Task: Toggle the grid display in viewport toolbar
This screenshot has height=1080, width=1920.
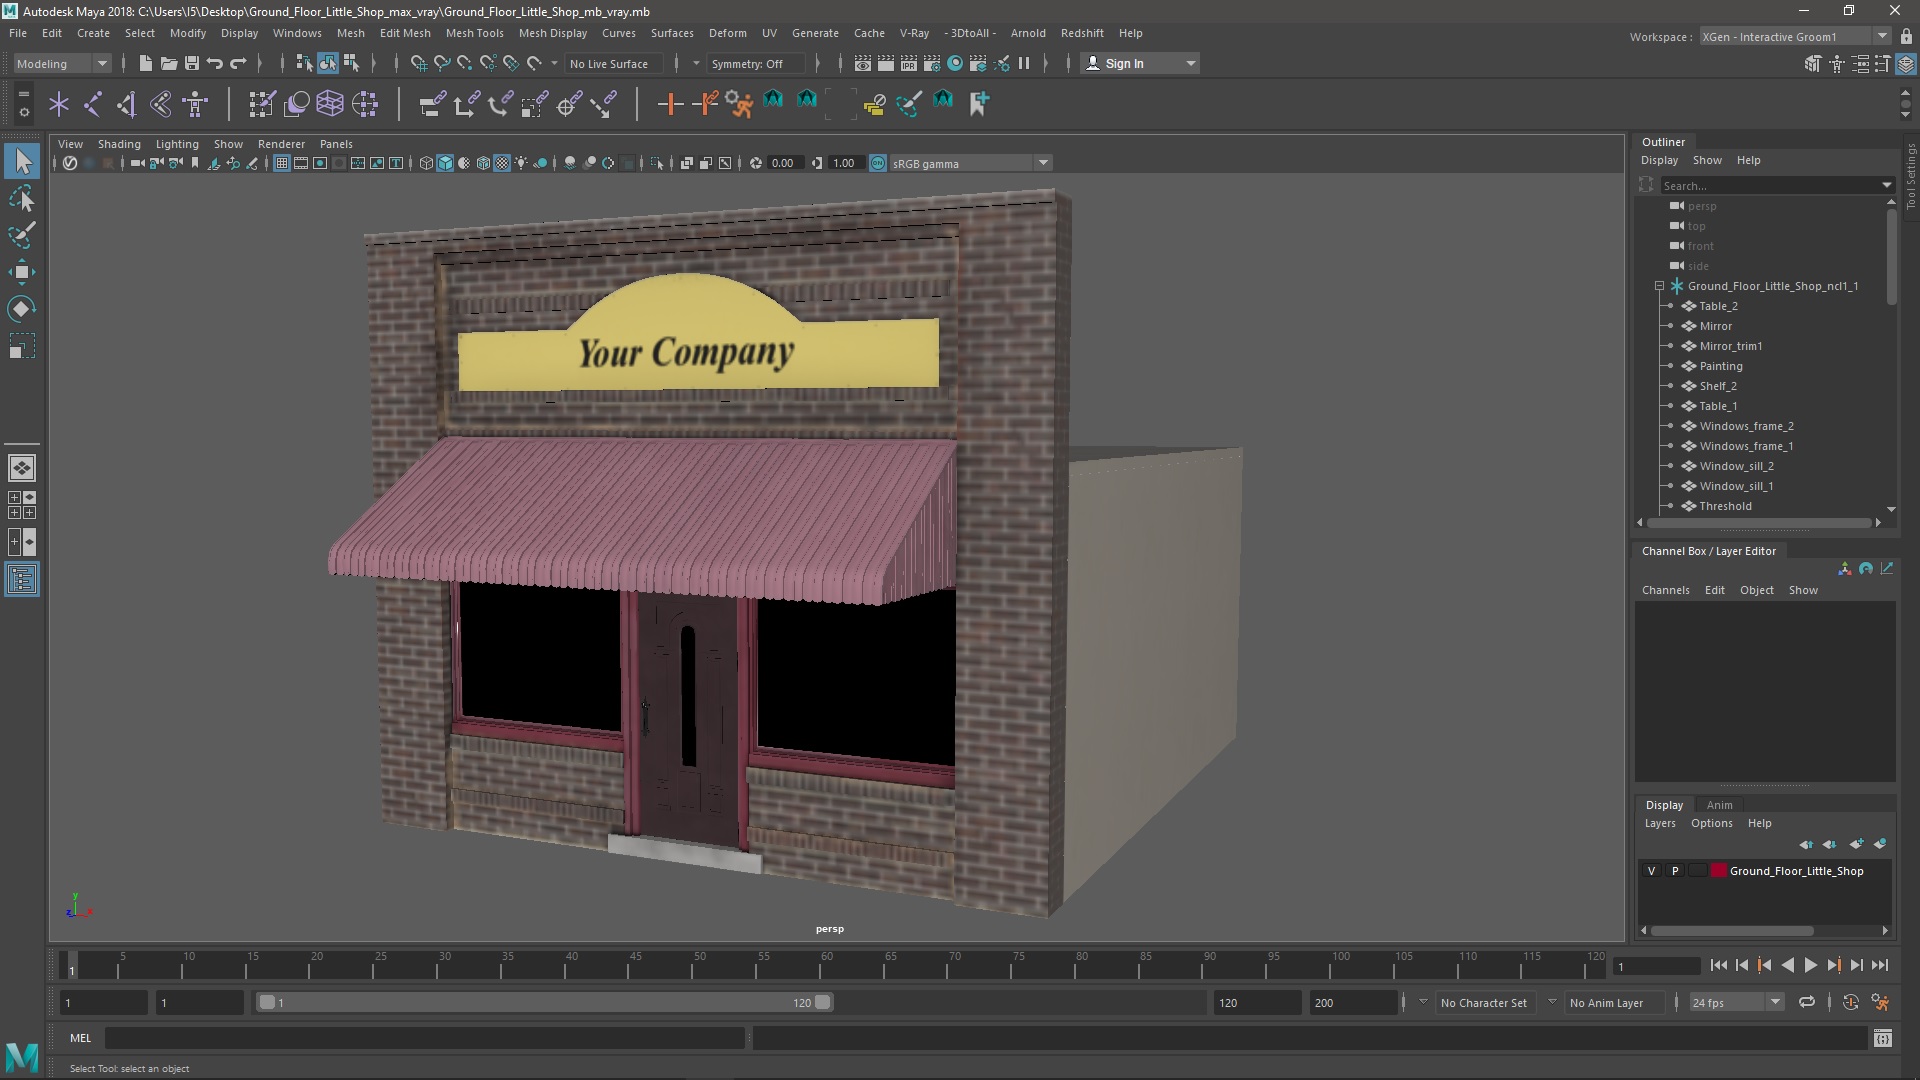Action: (x=282, y=163)
